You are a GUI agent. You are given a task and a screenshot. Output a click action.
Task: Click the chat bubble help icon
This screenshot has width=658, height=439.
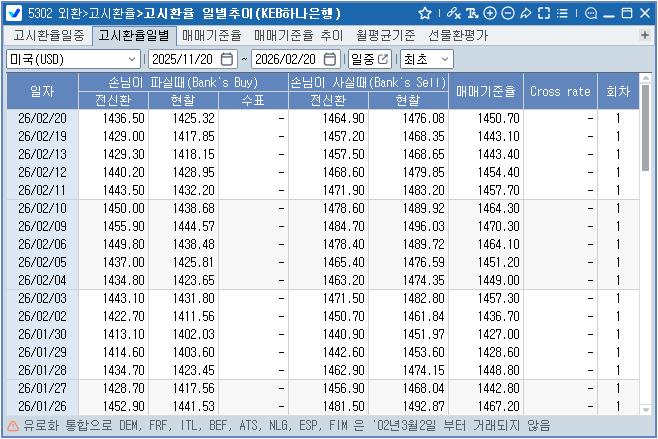[591, 13]
